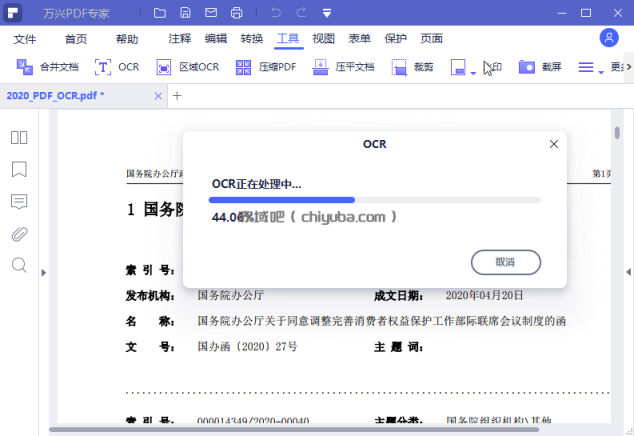Click 'OCR正在处理中...' status text
Image resolution: width=634 pixels, height=436 pixels.
pos(256,184)
